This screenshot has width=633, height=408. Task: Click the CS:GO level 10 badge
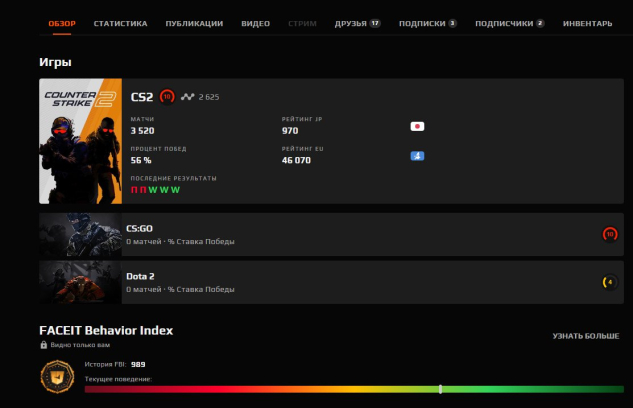click(609, 234)
